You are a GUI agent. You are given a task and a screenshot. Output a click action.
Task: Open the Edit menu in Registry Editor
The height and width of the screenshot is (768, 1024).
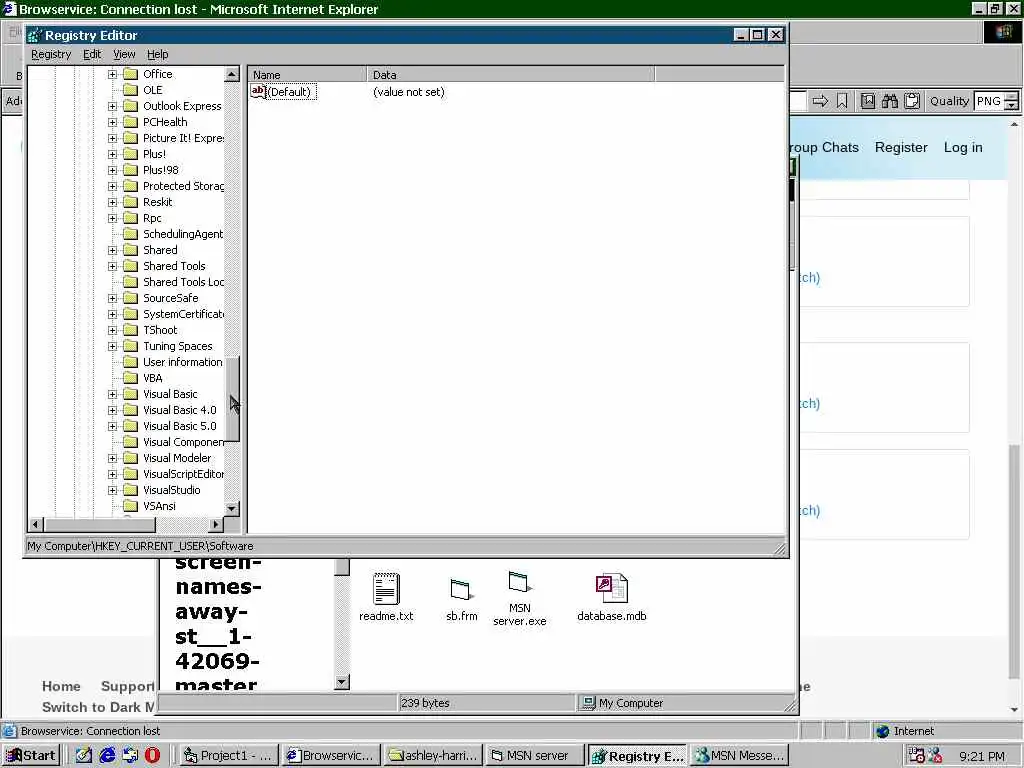point(92,54)
